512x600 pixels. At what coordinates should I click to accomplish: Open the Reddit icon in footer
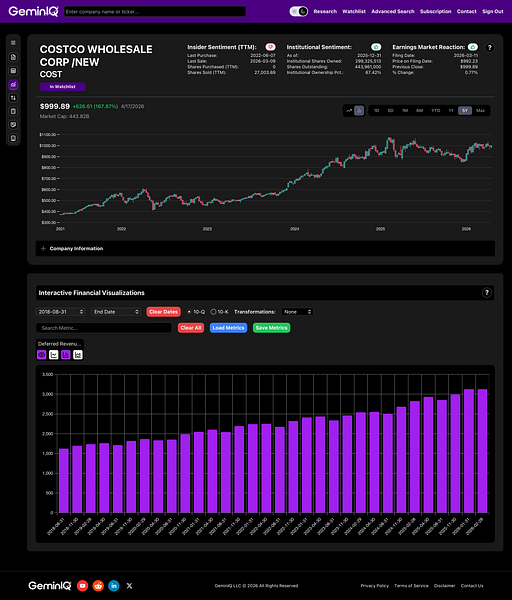[x=98, y=585]
